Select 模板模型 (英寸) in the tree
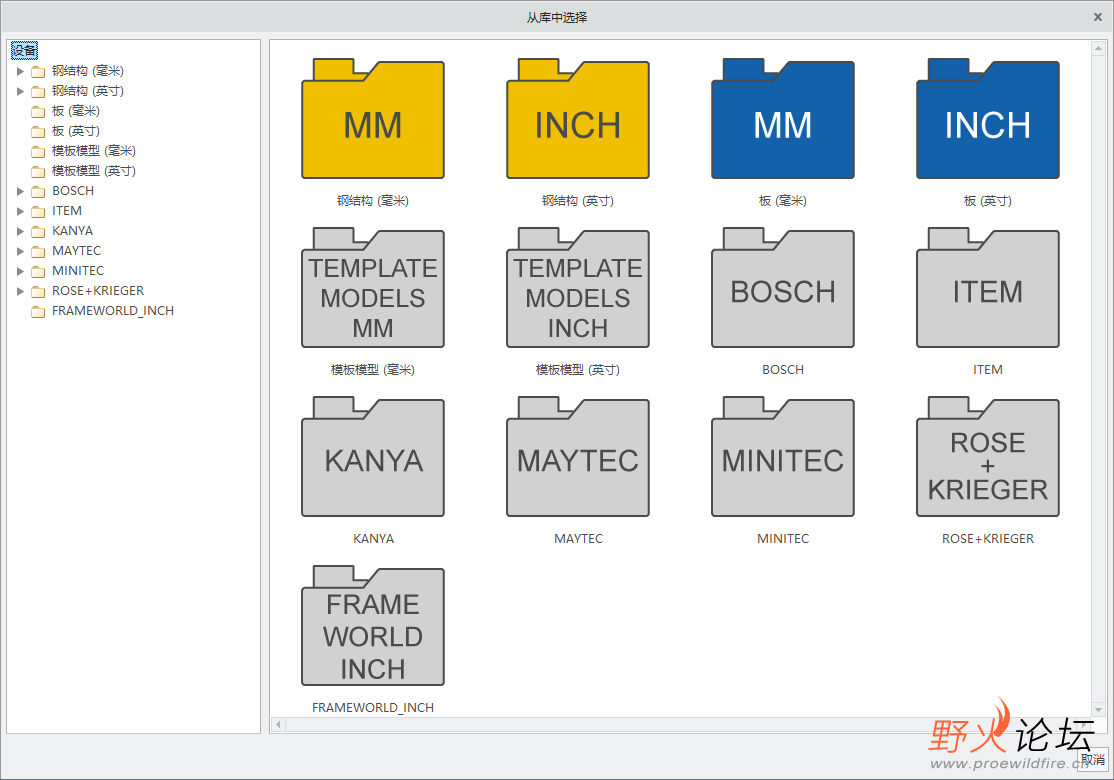This screenshot has height=780, width=1114. (93, 170)
